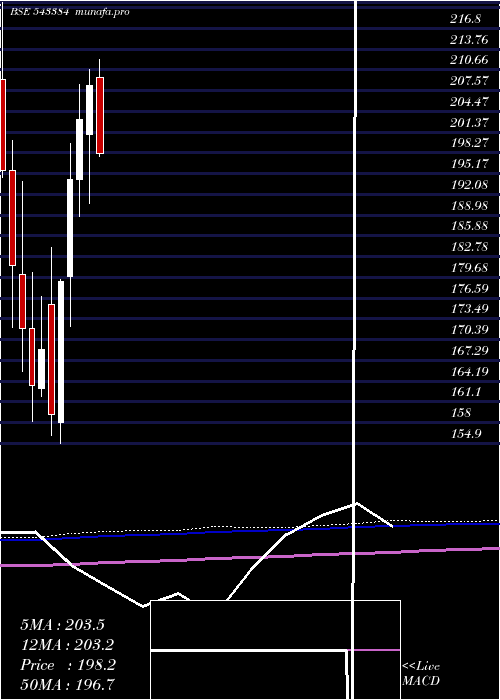
Task: Select the 167.29 price axis label
Action: [469, 350]
